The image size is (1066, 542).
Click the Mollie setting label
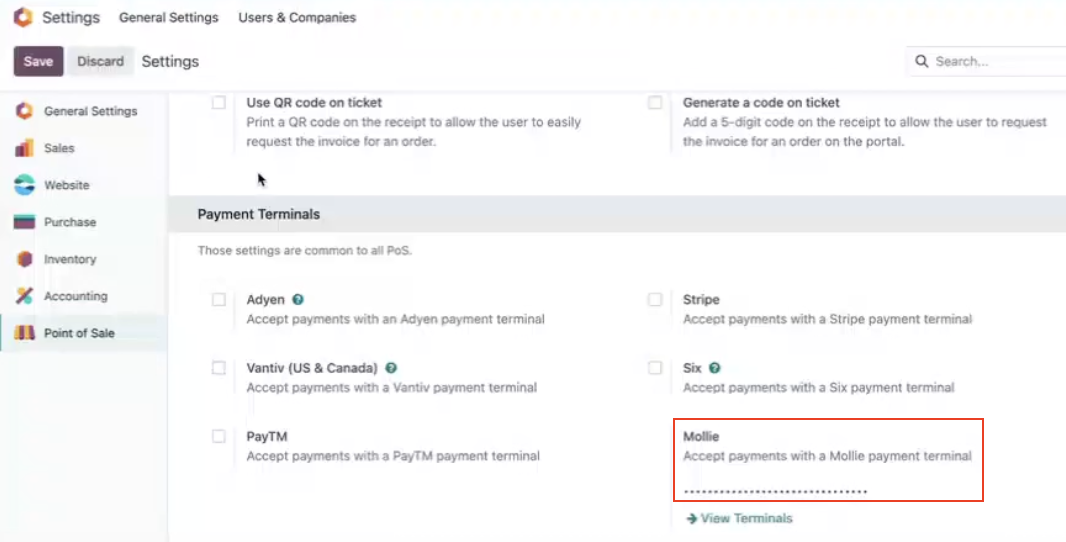point(701,436)
